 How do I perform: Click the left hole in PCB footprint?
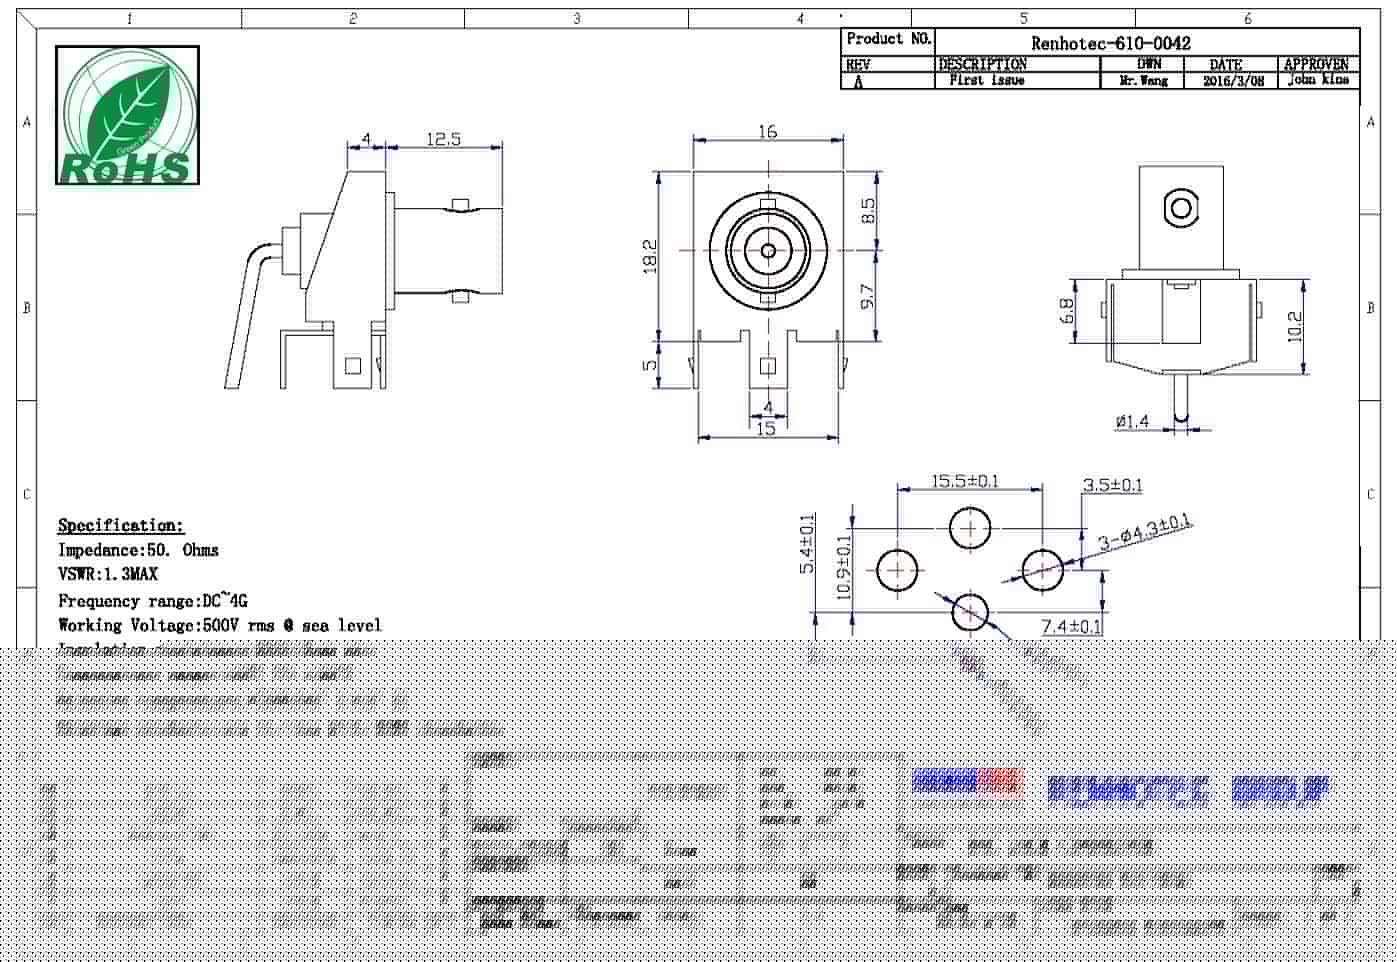pos(897,570)
